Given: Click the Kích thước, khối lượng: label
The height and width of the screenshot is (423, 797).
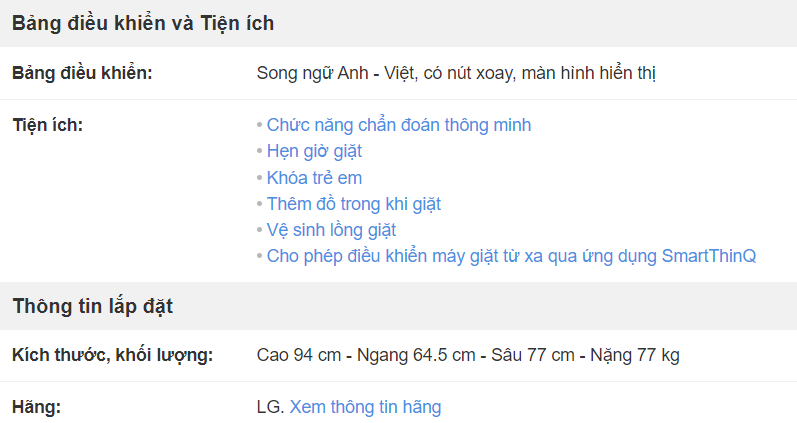Looking at the screenshot, I should point(112,355).
